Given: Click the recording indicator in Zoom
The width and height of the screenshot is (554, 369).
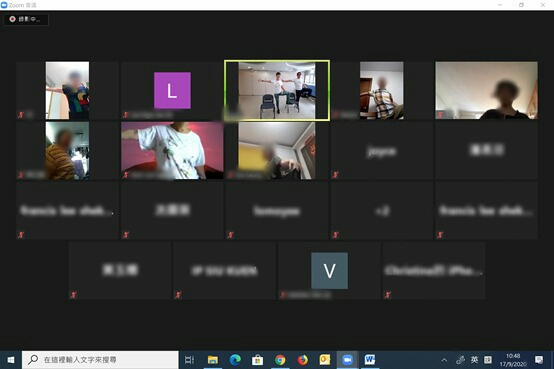Looking at the screenshot, I should pyautogui.click(x=26, y=19).
